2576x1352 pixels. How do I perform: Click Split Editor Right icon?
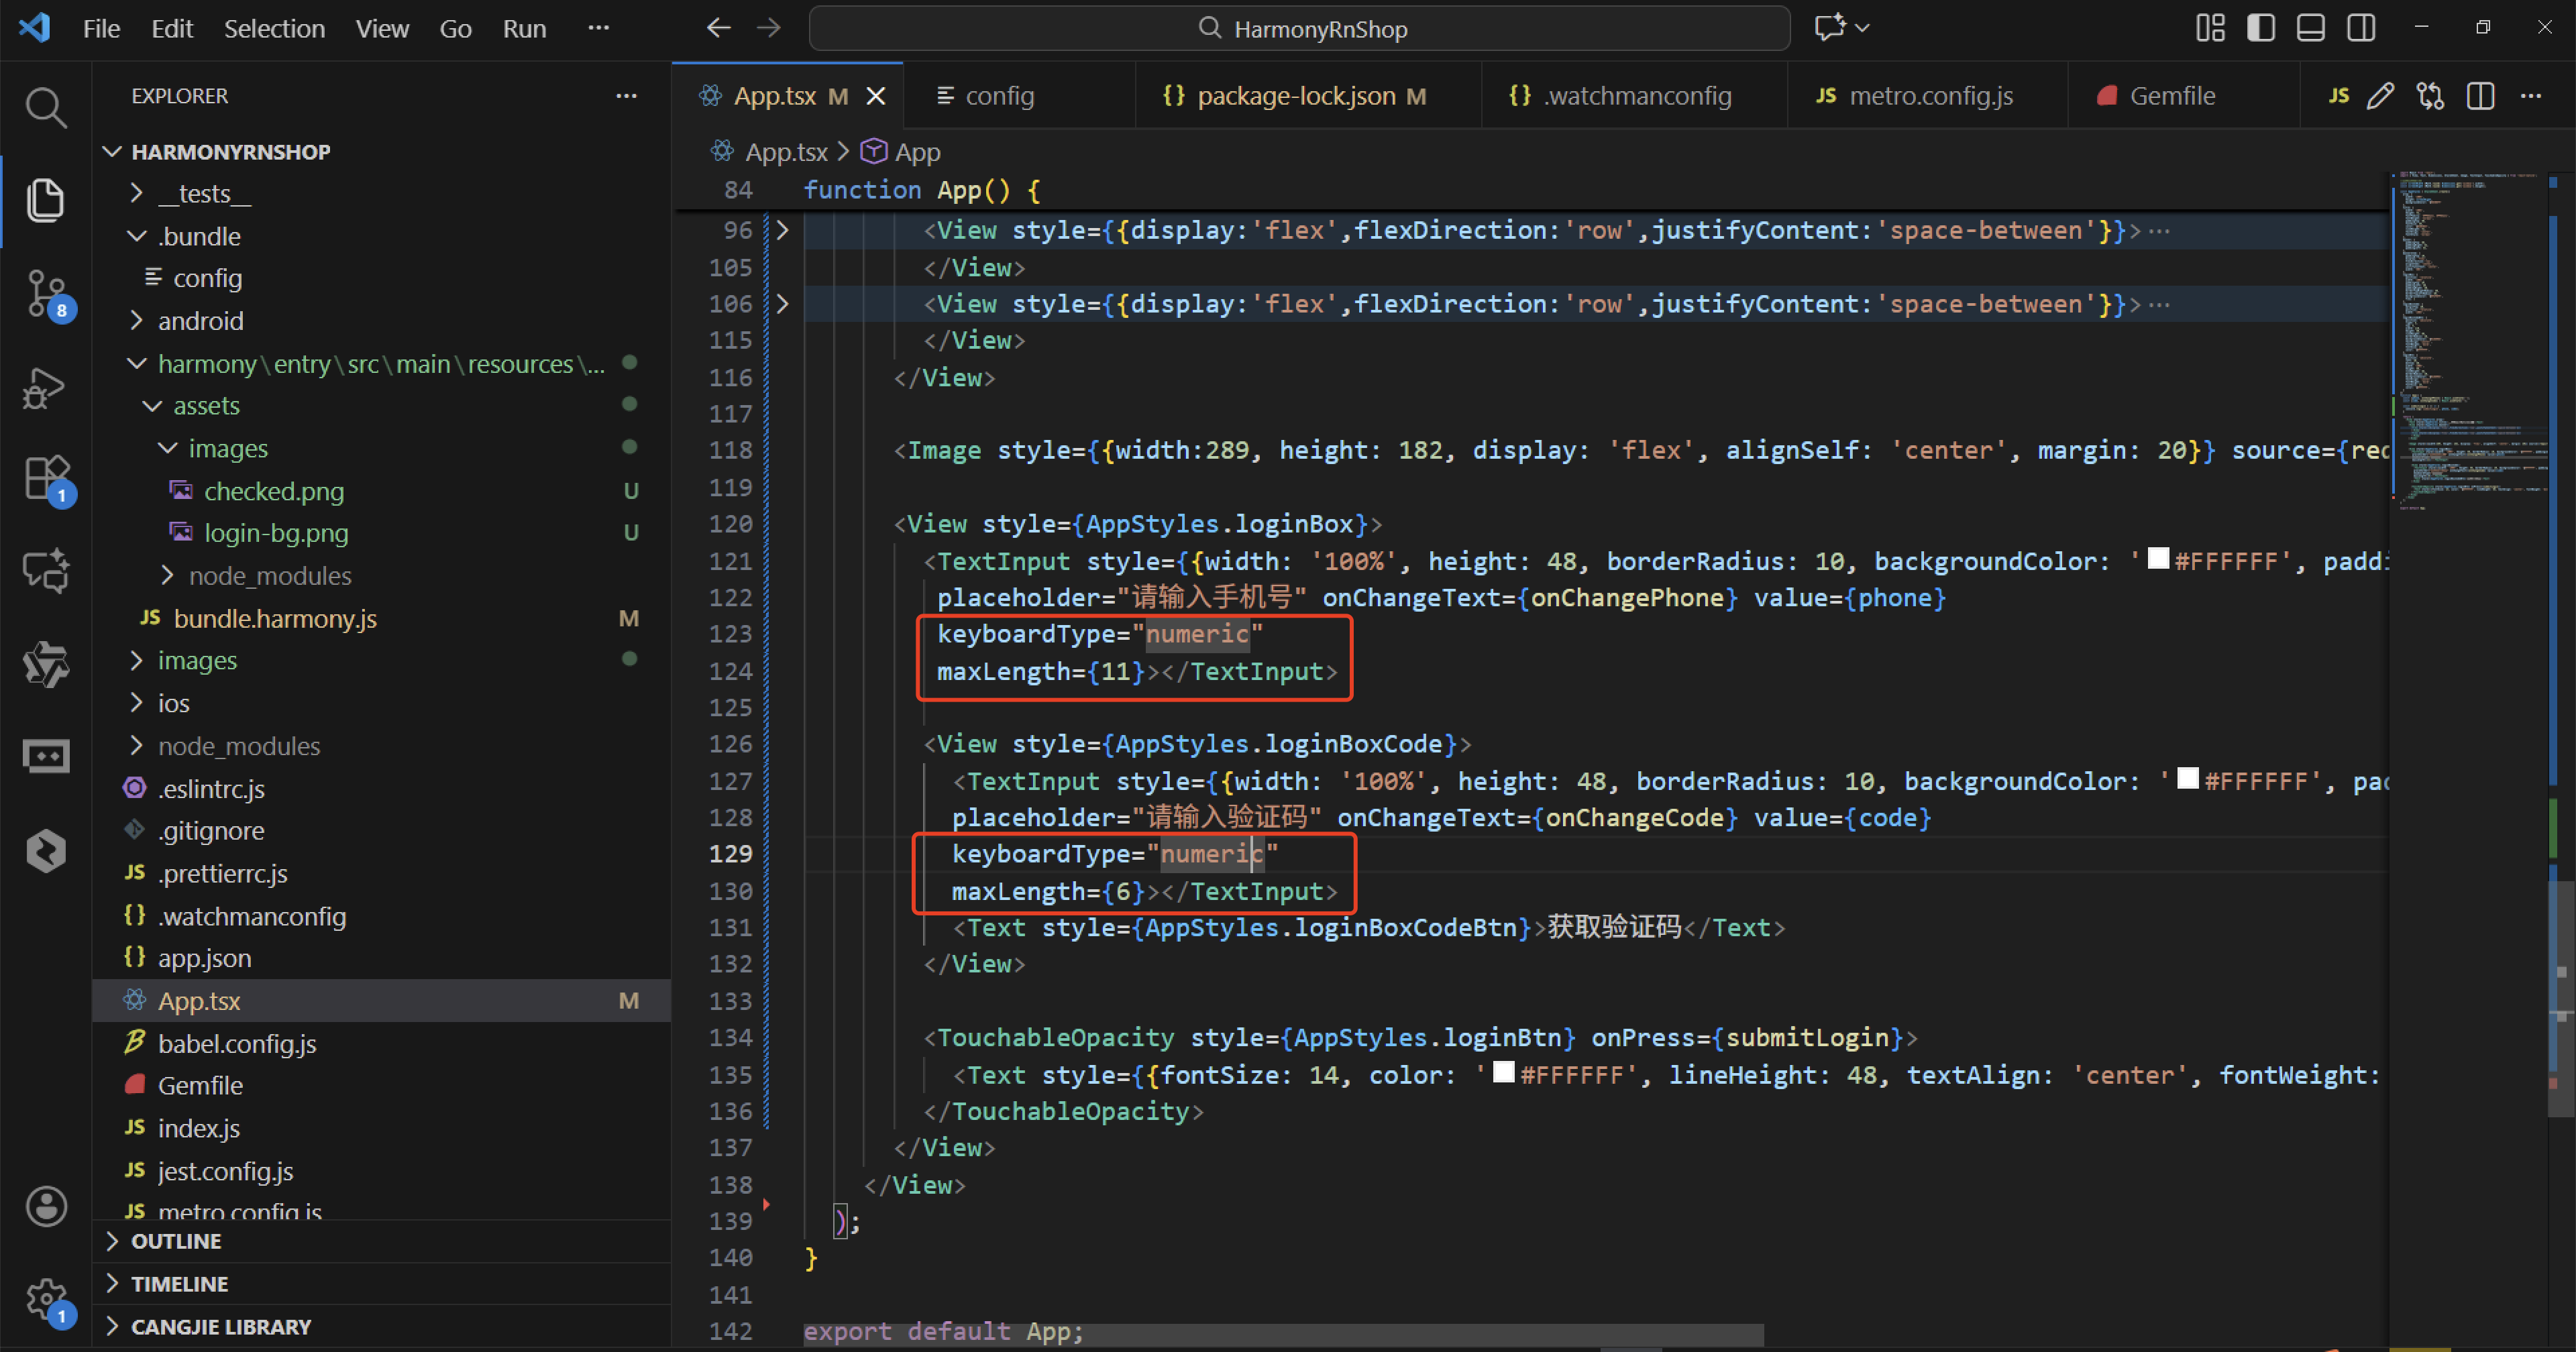2480,96
